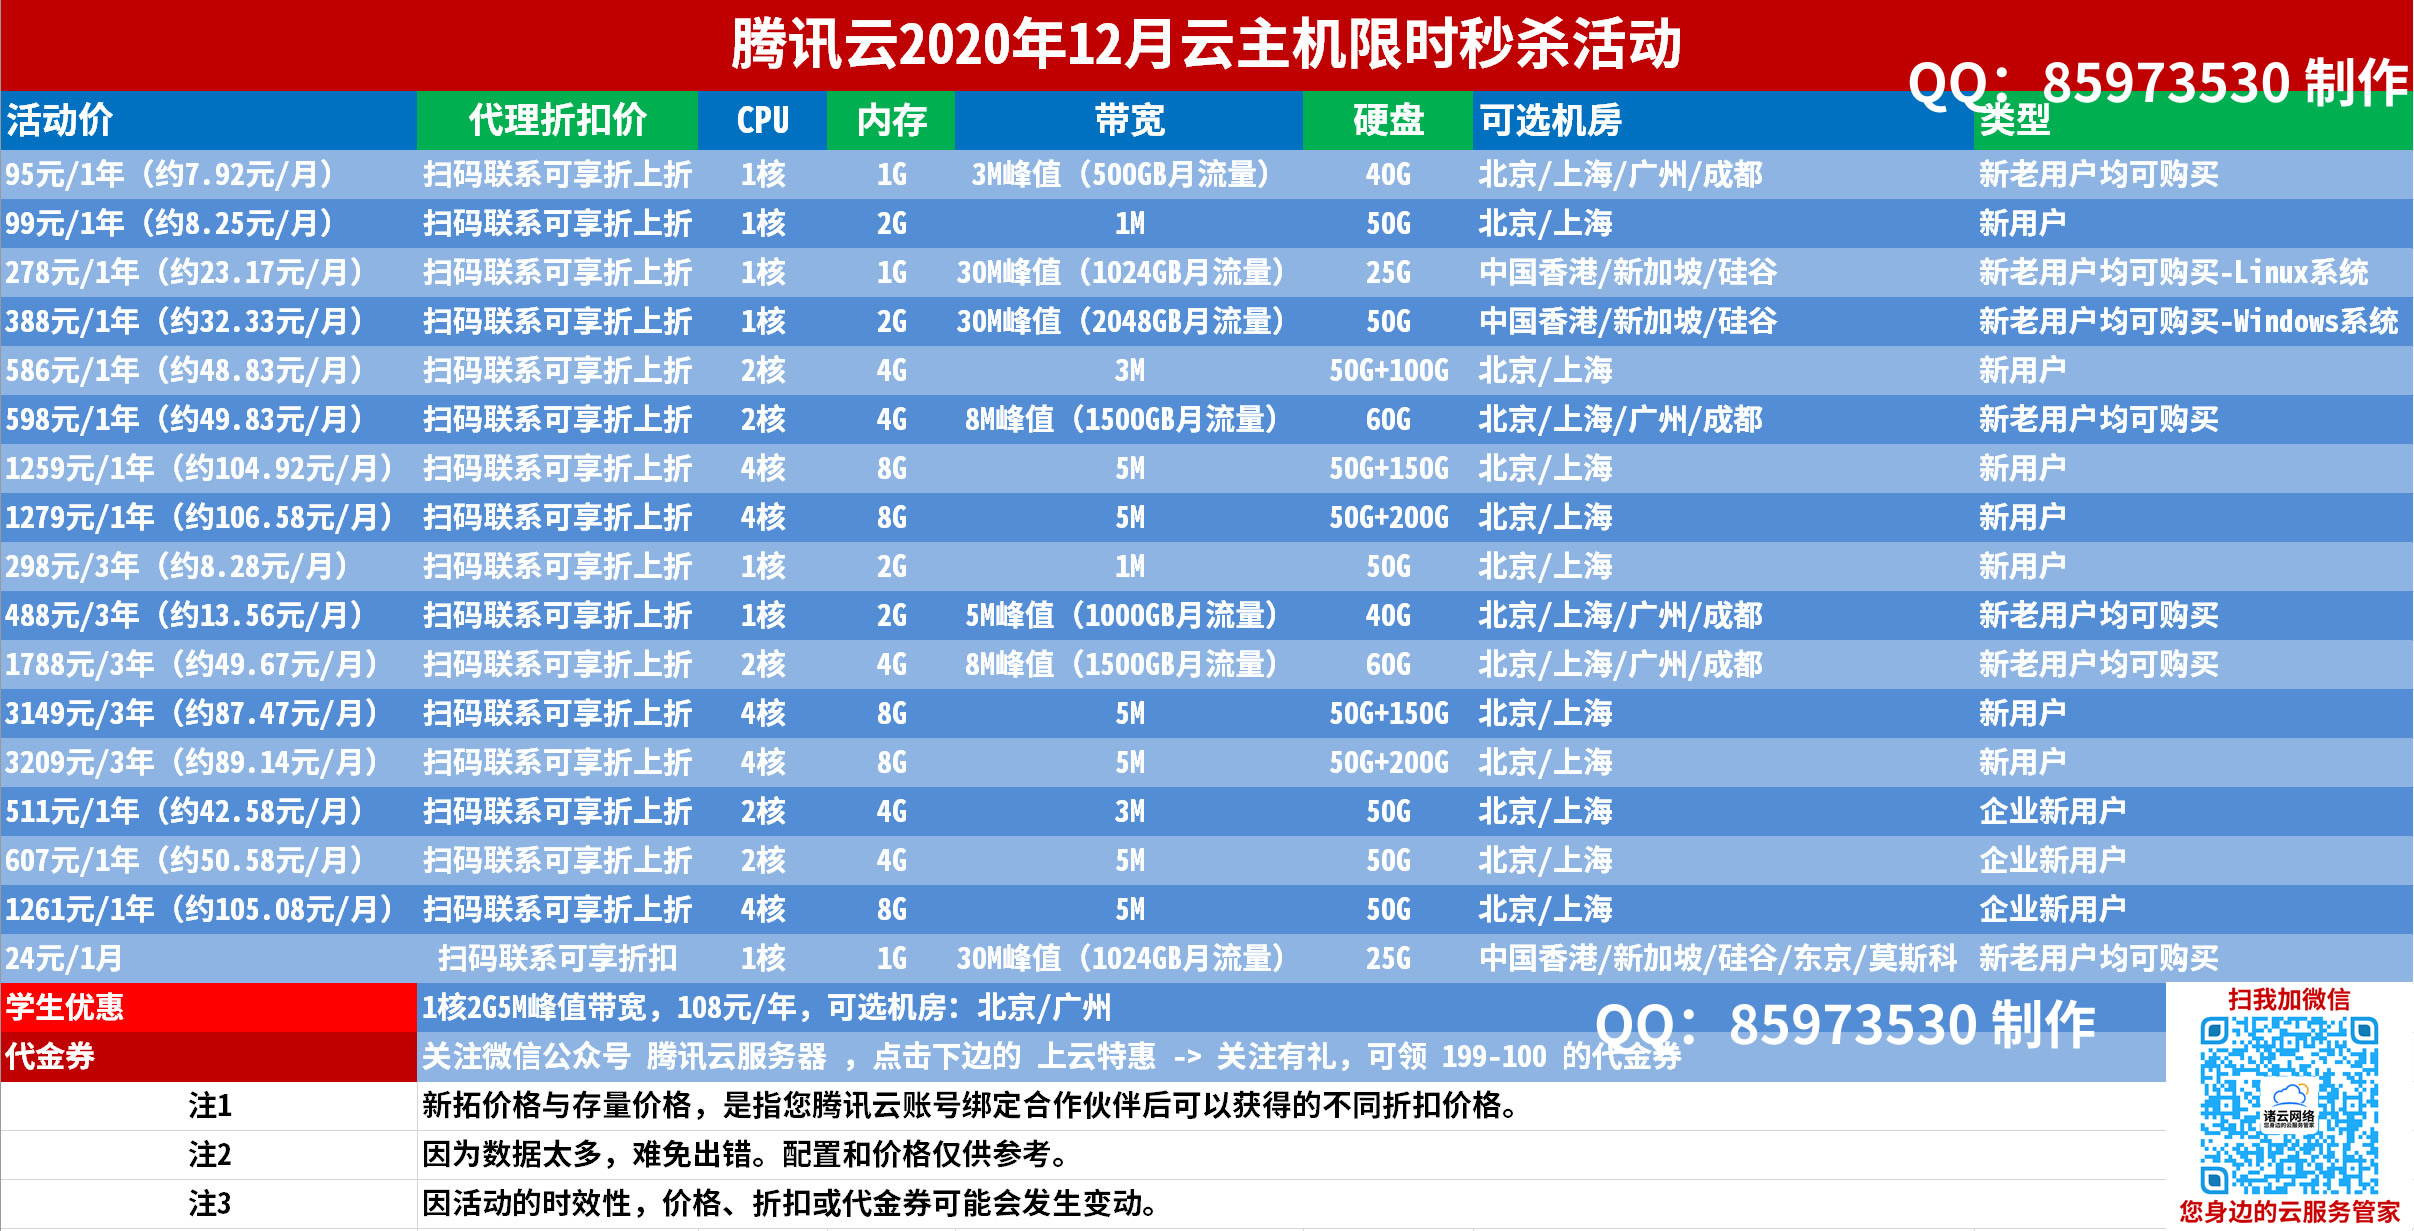This screenshot has height=1231, width=2414.
Task: Click the 学生优惠 red label cell
Action: point(208,1008)
